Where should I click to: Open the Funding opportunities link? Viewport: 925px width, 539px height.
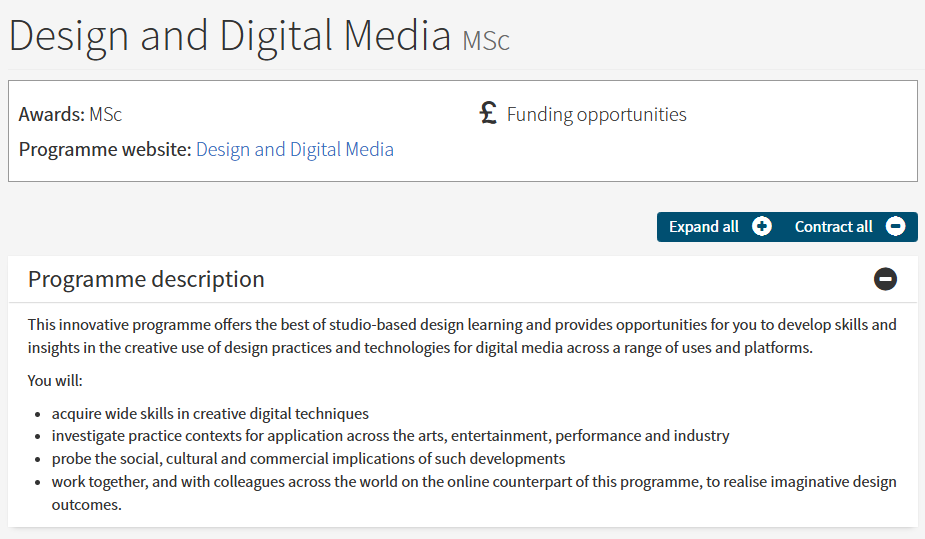coord(596,114)
